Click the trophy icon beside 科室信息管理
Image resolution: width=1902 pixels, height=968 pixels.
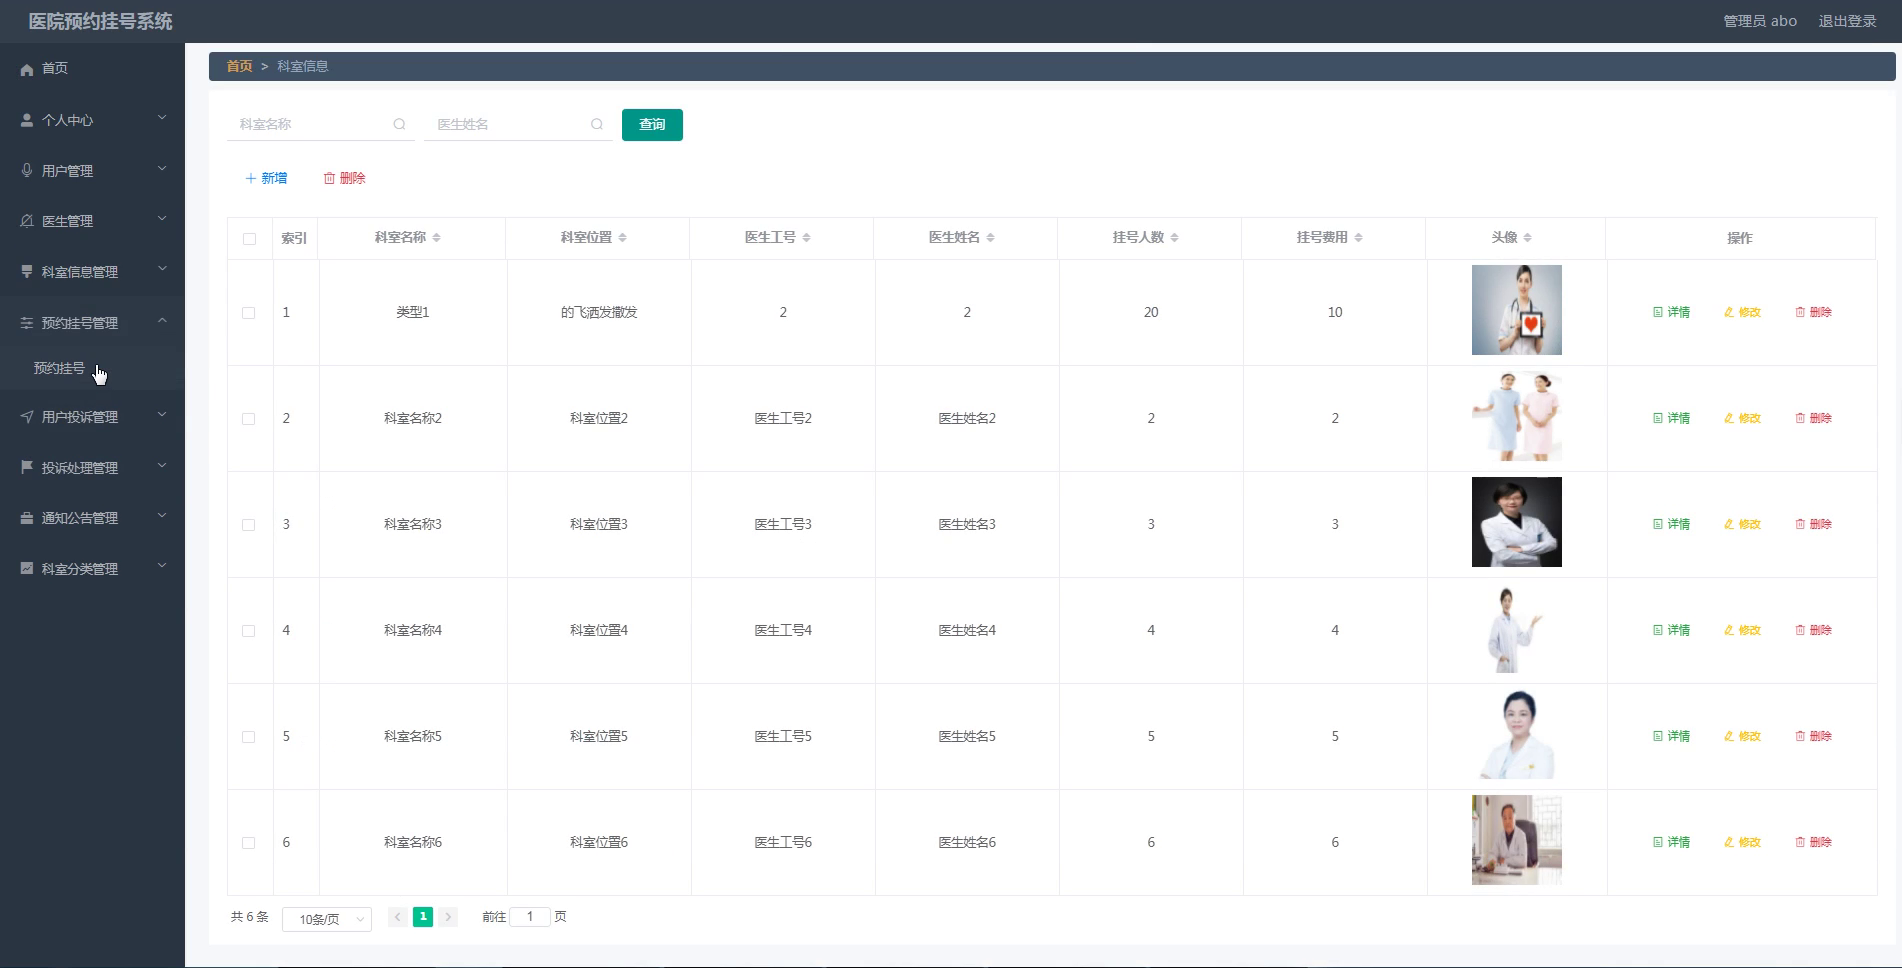coord(27,271)
